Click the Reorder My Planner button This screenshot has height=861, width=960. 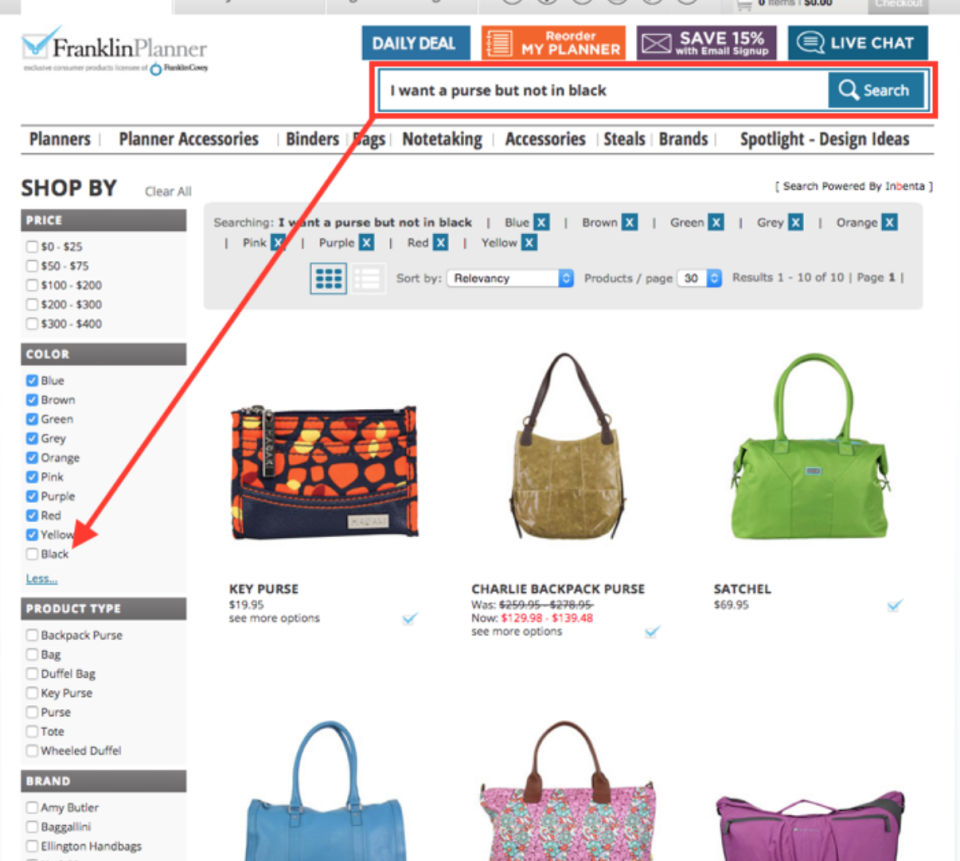(x=553, y=43)
